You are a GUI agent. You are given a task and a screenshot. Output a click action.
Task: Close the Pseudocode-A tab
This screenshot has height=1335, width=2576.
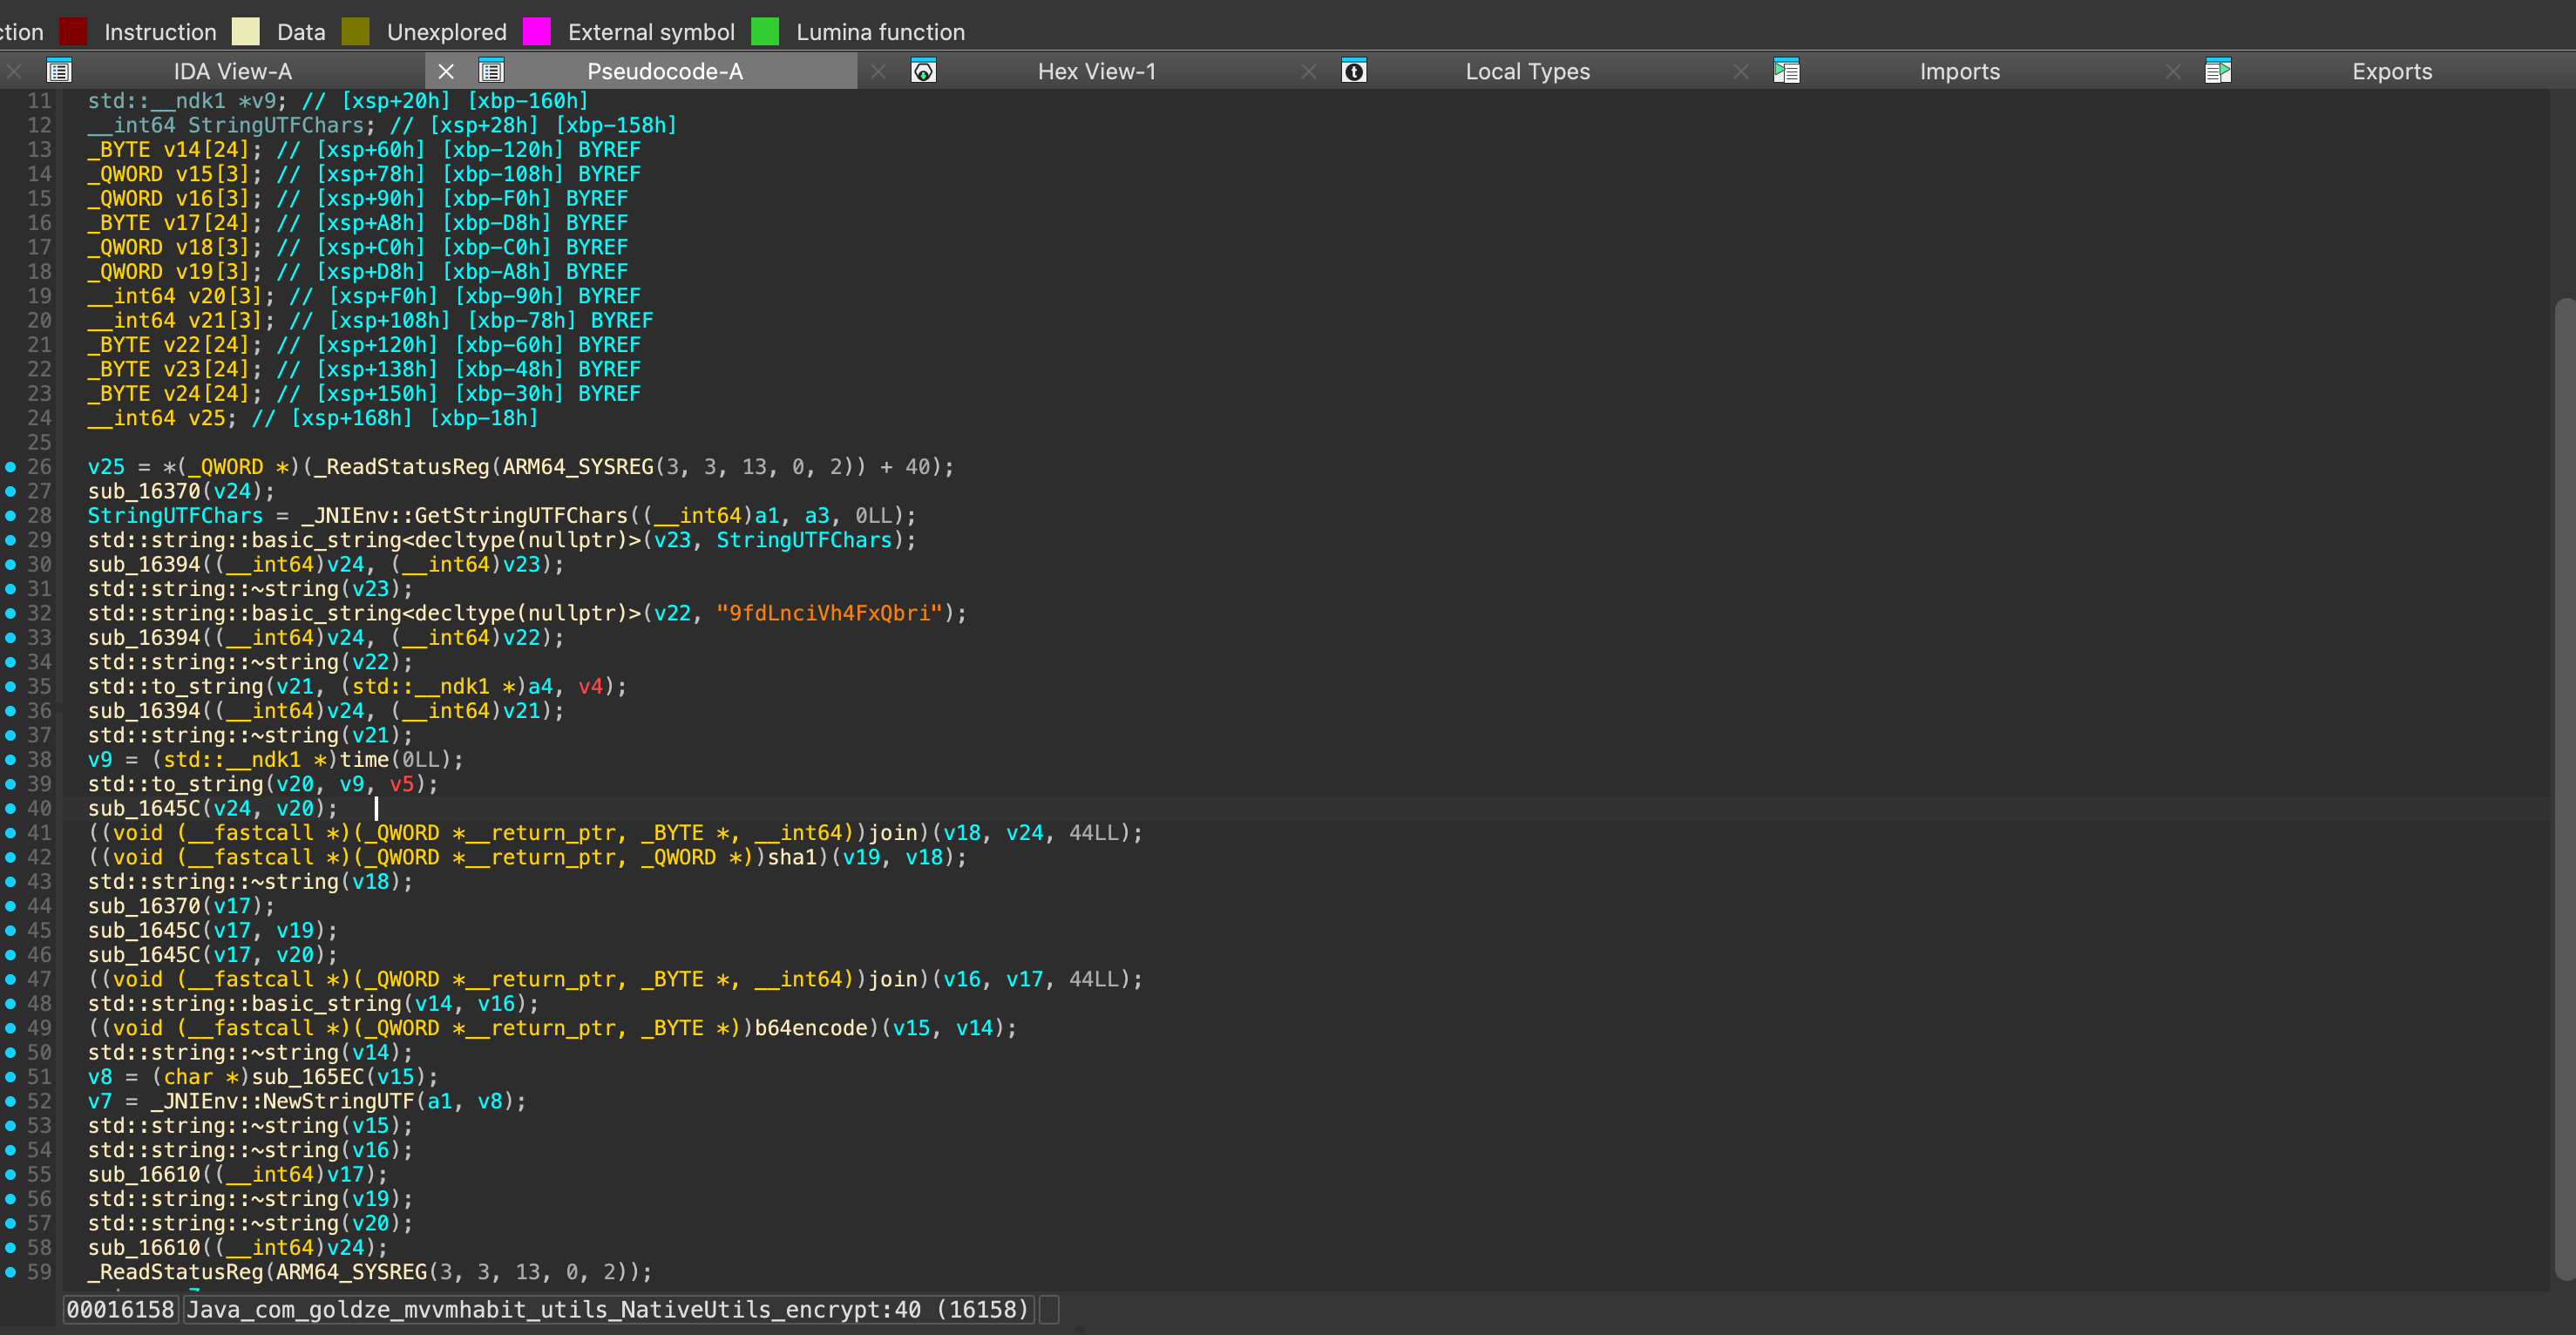tap(446, 71)
